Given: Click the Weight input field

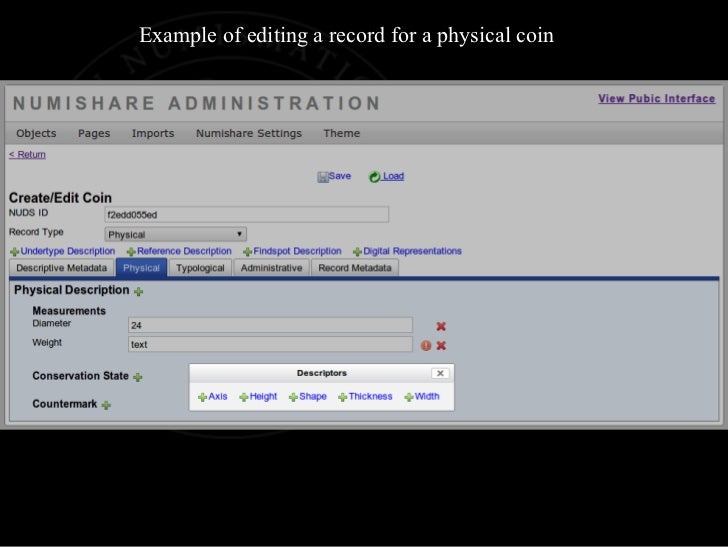Looking at the screenshot, I should (270, 344).
